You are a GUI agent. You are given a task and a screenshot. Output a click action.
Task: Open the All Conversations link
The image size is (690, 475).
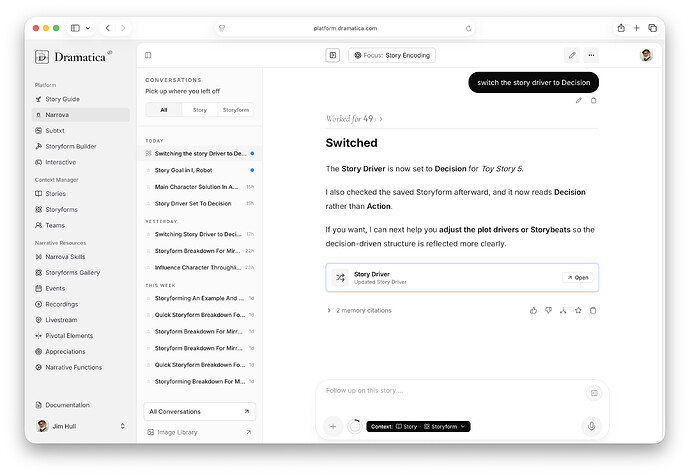click(199, 412)
